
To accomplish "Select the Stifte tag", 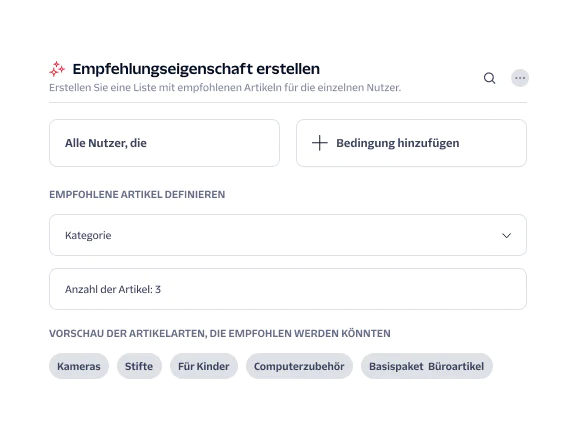I will [x=139, y=366].
